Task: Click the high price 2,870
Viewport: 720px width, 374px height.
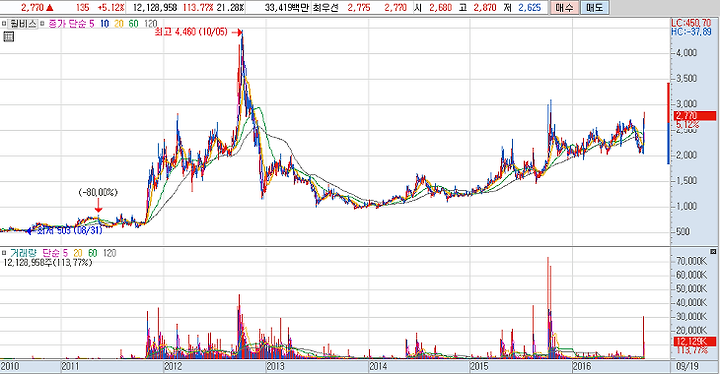Action: pyautogui.click(x=485, y=7)
